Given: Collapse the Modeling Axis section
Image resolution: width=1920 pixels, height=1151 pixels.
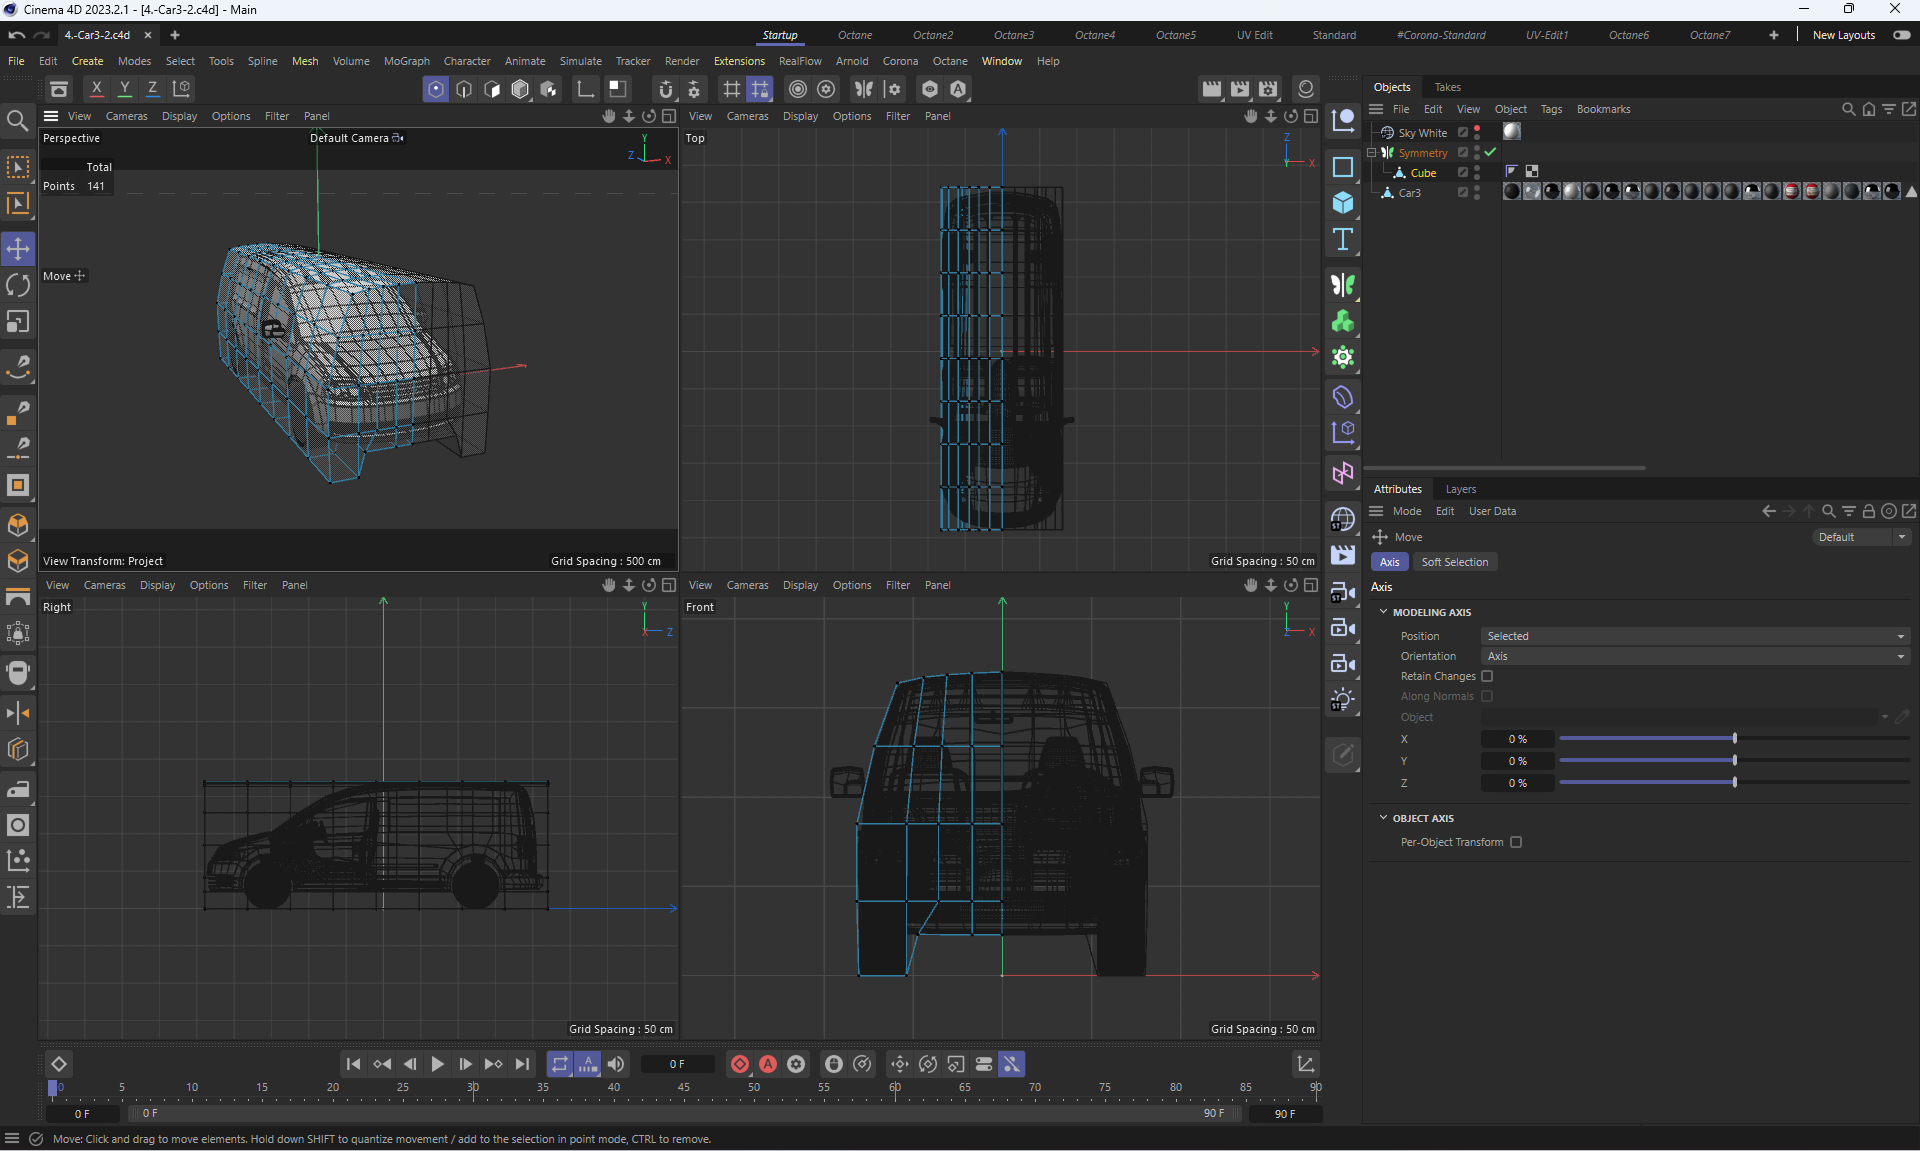Looking at the screenshot, I should tap(1384, 612).
